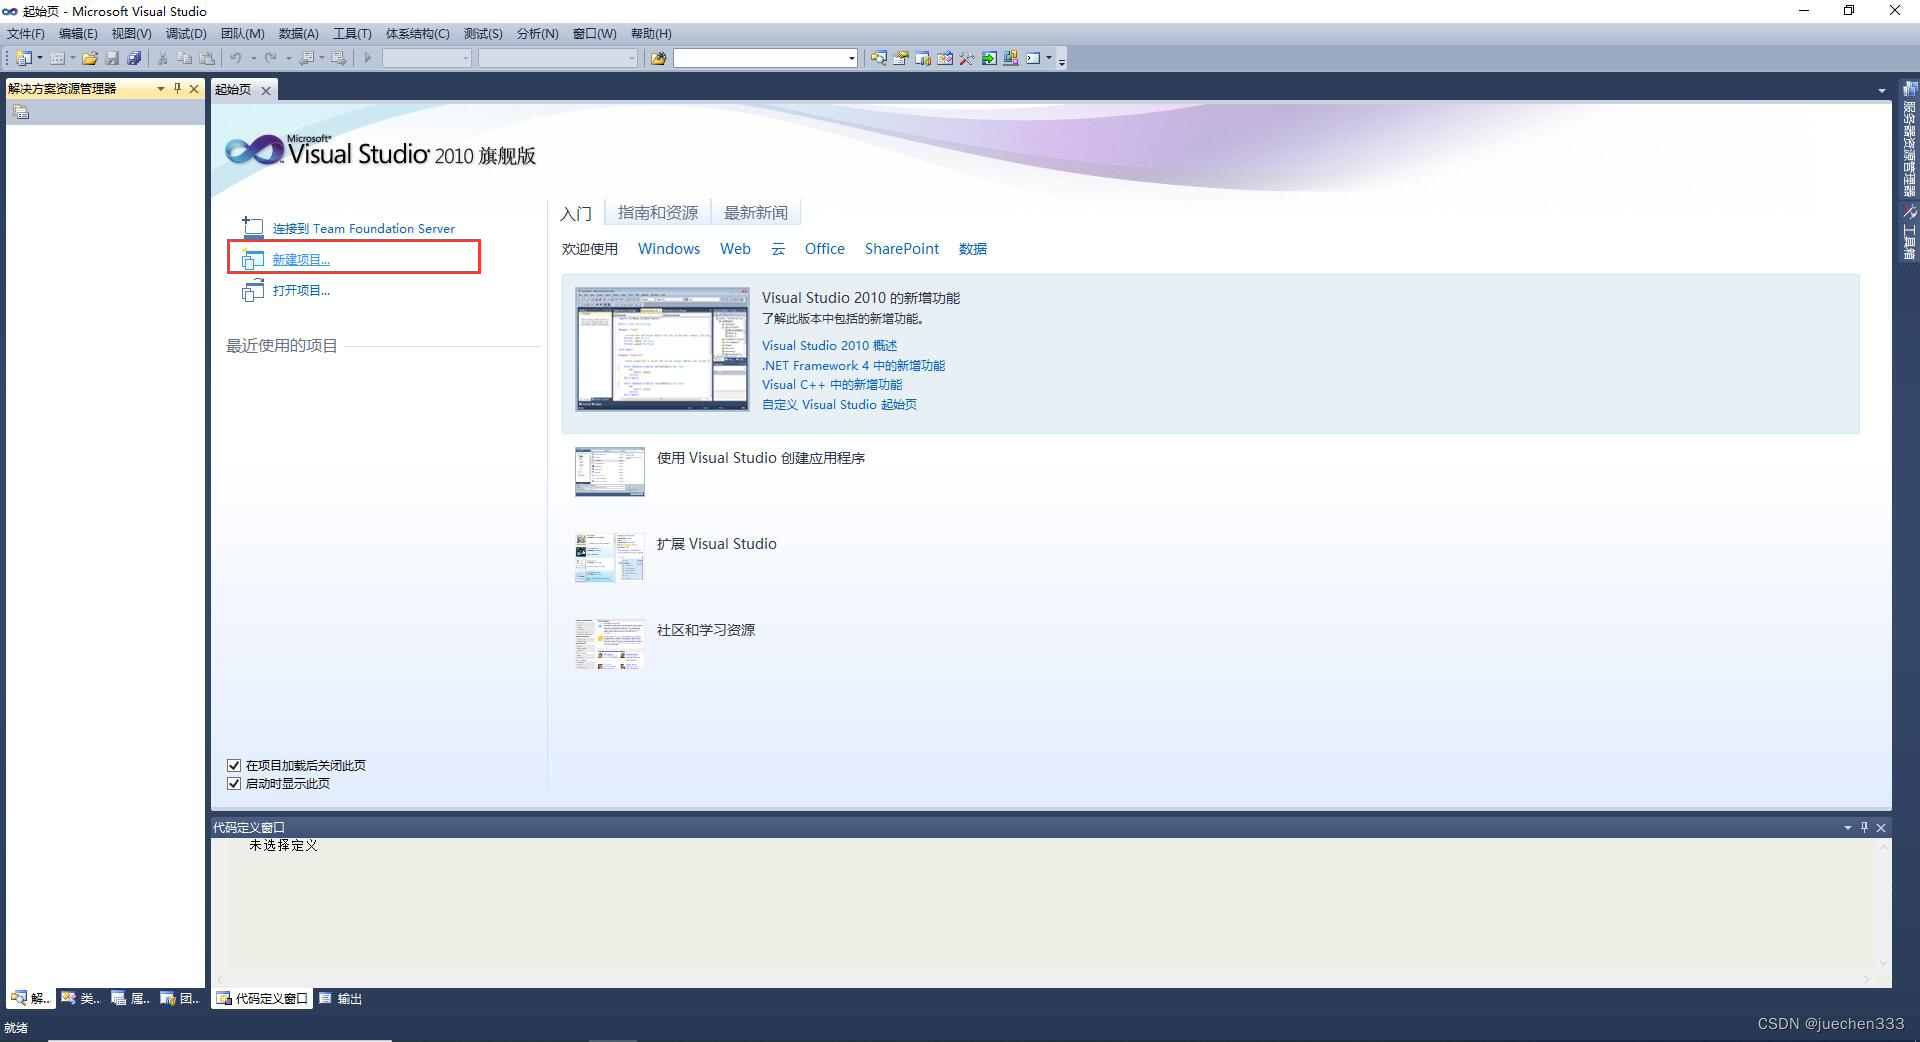Switch to the 最新新闻 tab
1920x1042 pixels.
(756, 212)
